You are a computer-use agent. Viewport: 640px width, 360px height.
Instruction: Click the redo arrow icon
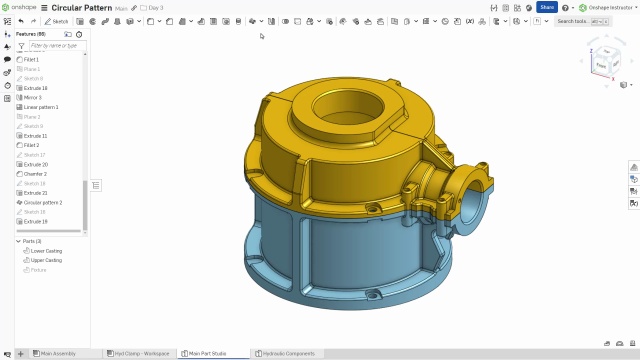tap(33, 21)
